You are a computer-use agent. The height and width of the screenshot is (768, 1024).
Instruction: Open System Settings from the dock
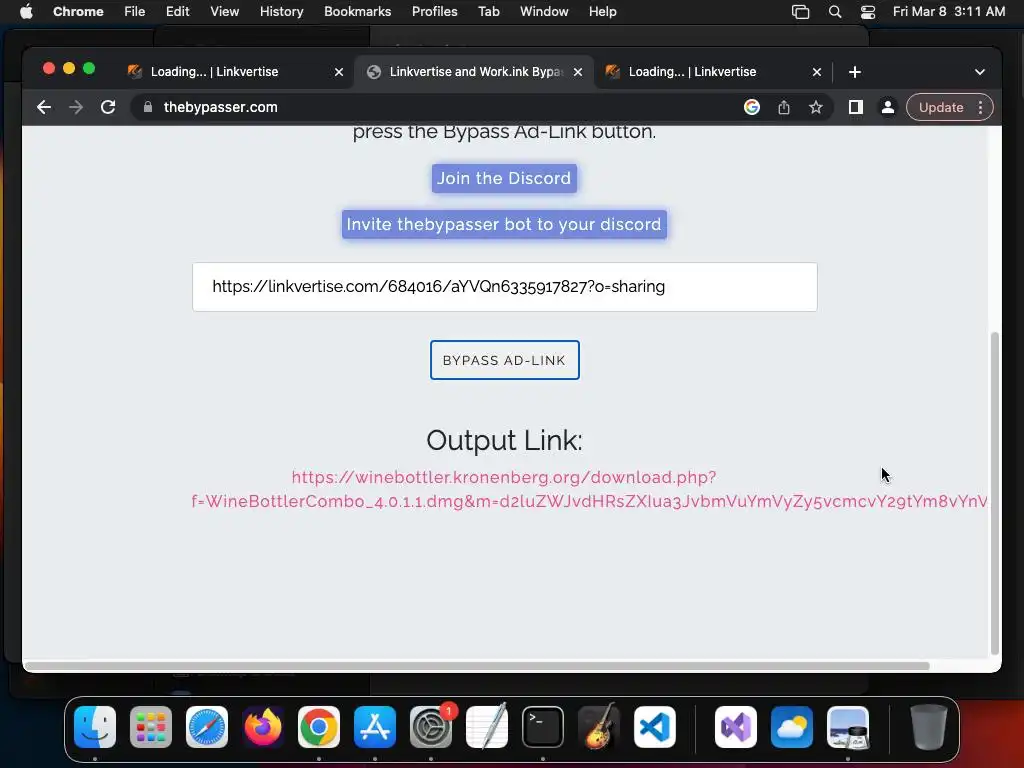coord(431,727)
